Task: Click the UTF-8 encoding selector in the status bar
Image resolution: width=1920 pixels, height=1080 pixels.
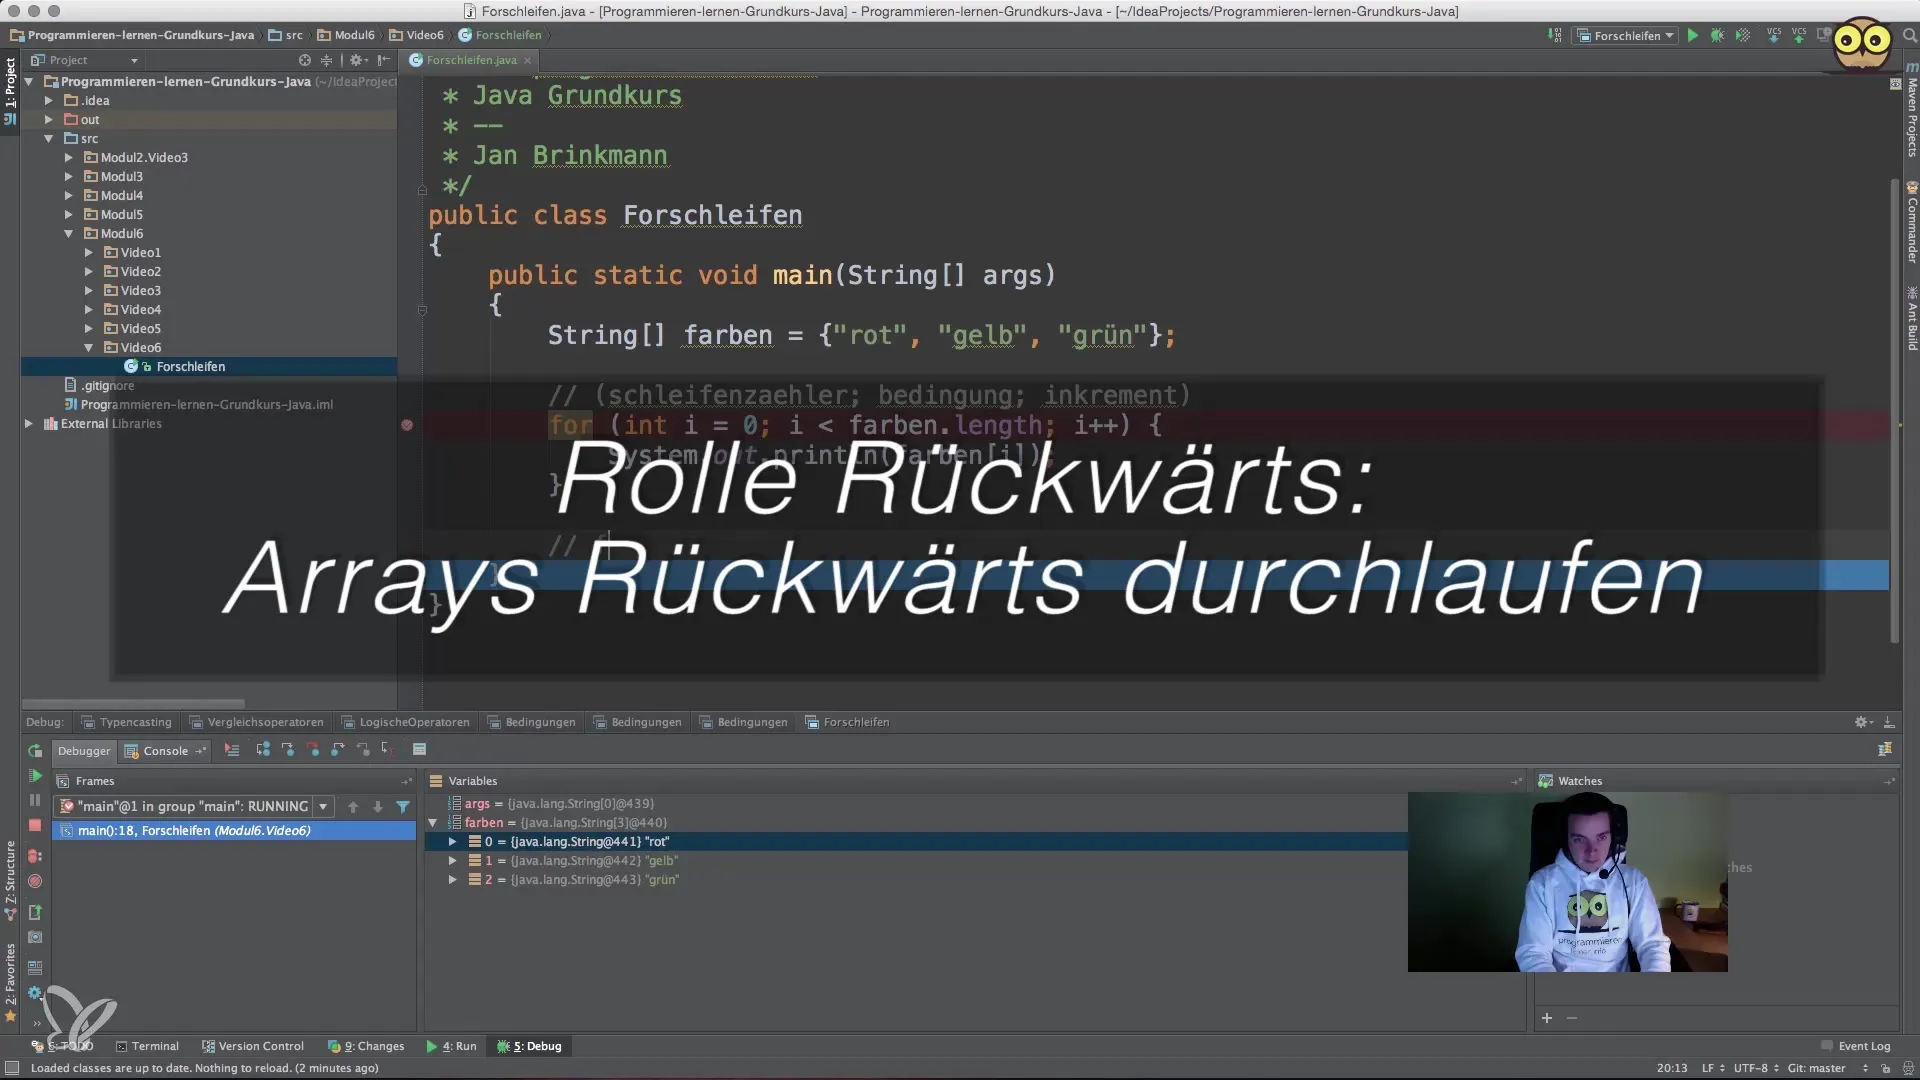Action: [x=1756, y=1068]
